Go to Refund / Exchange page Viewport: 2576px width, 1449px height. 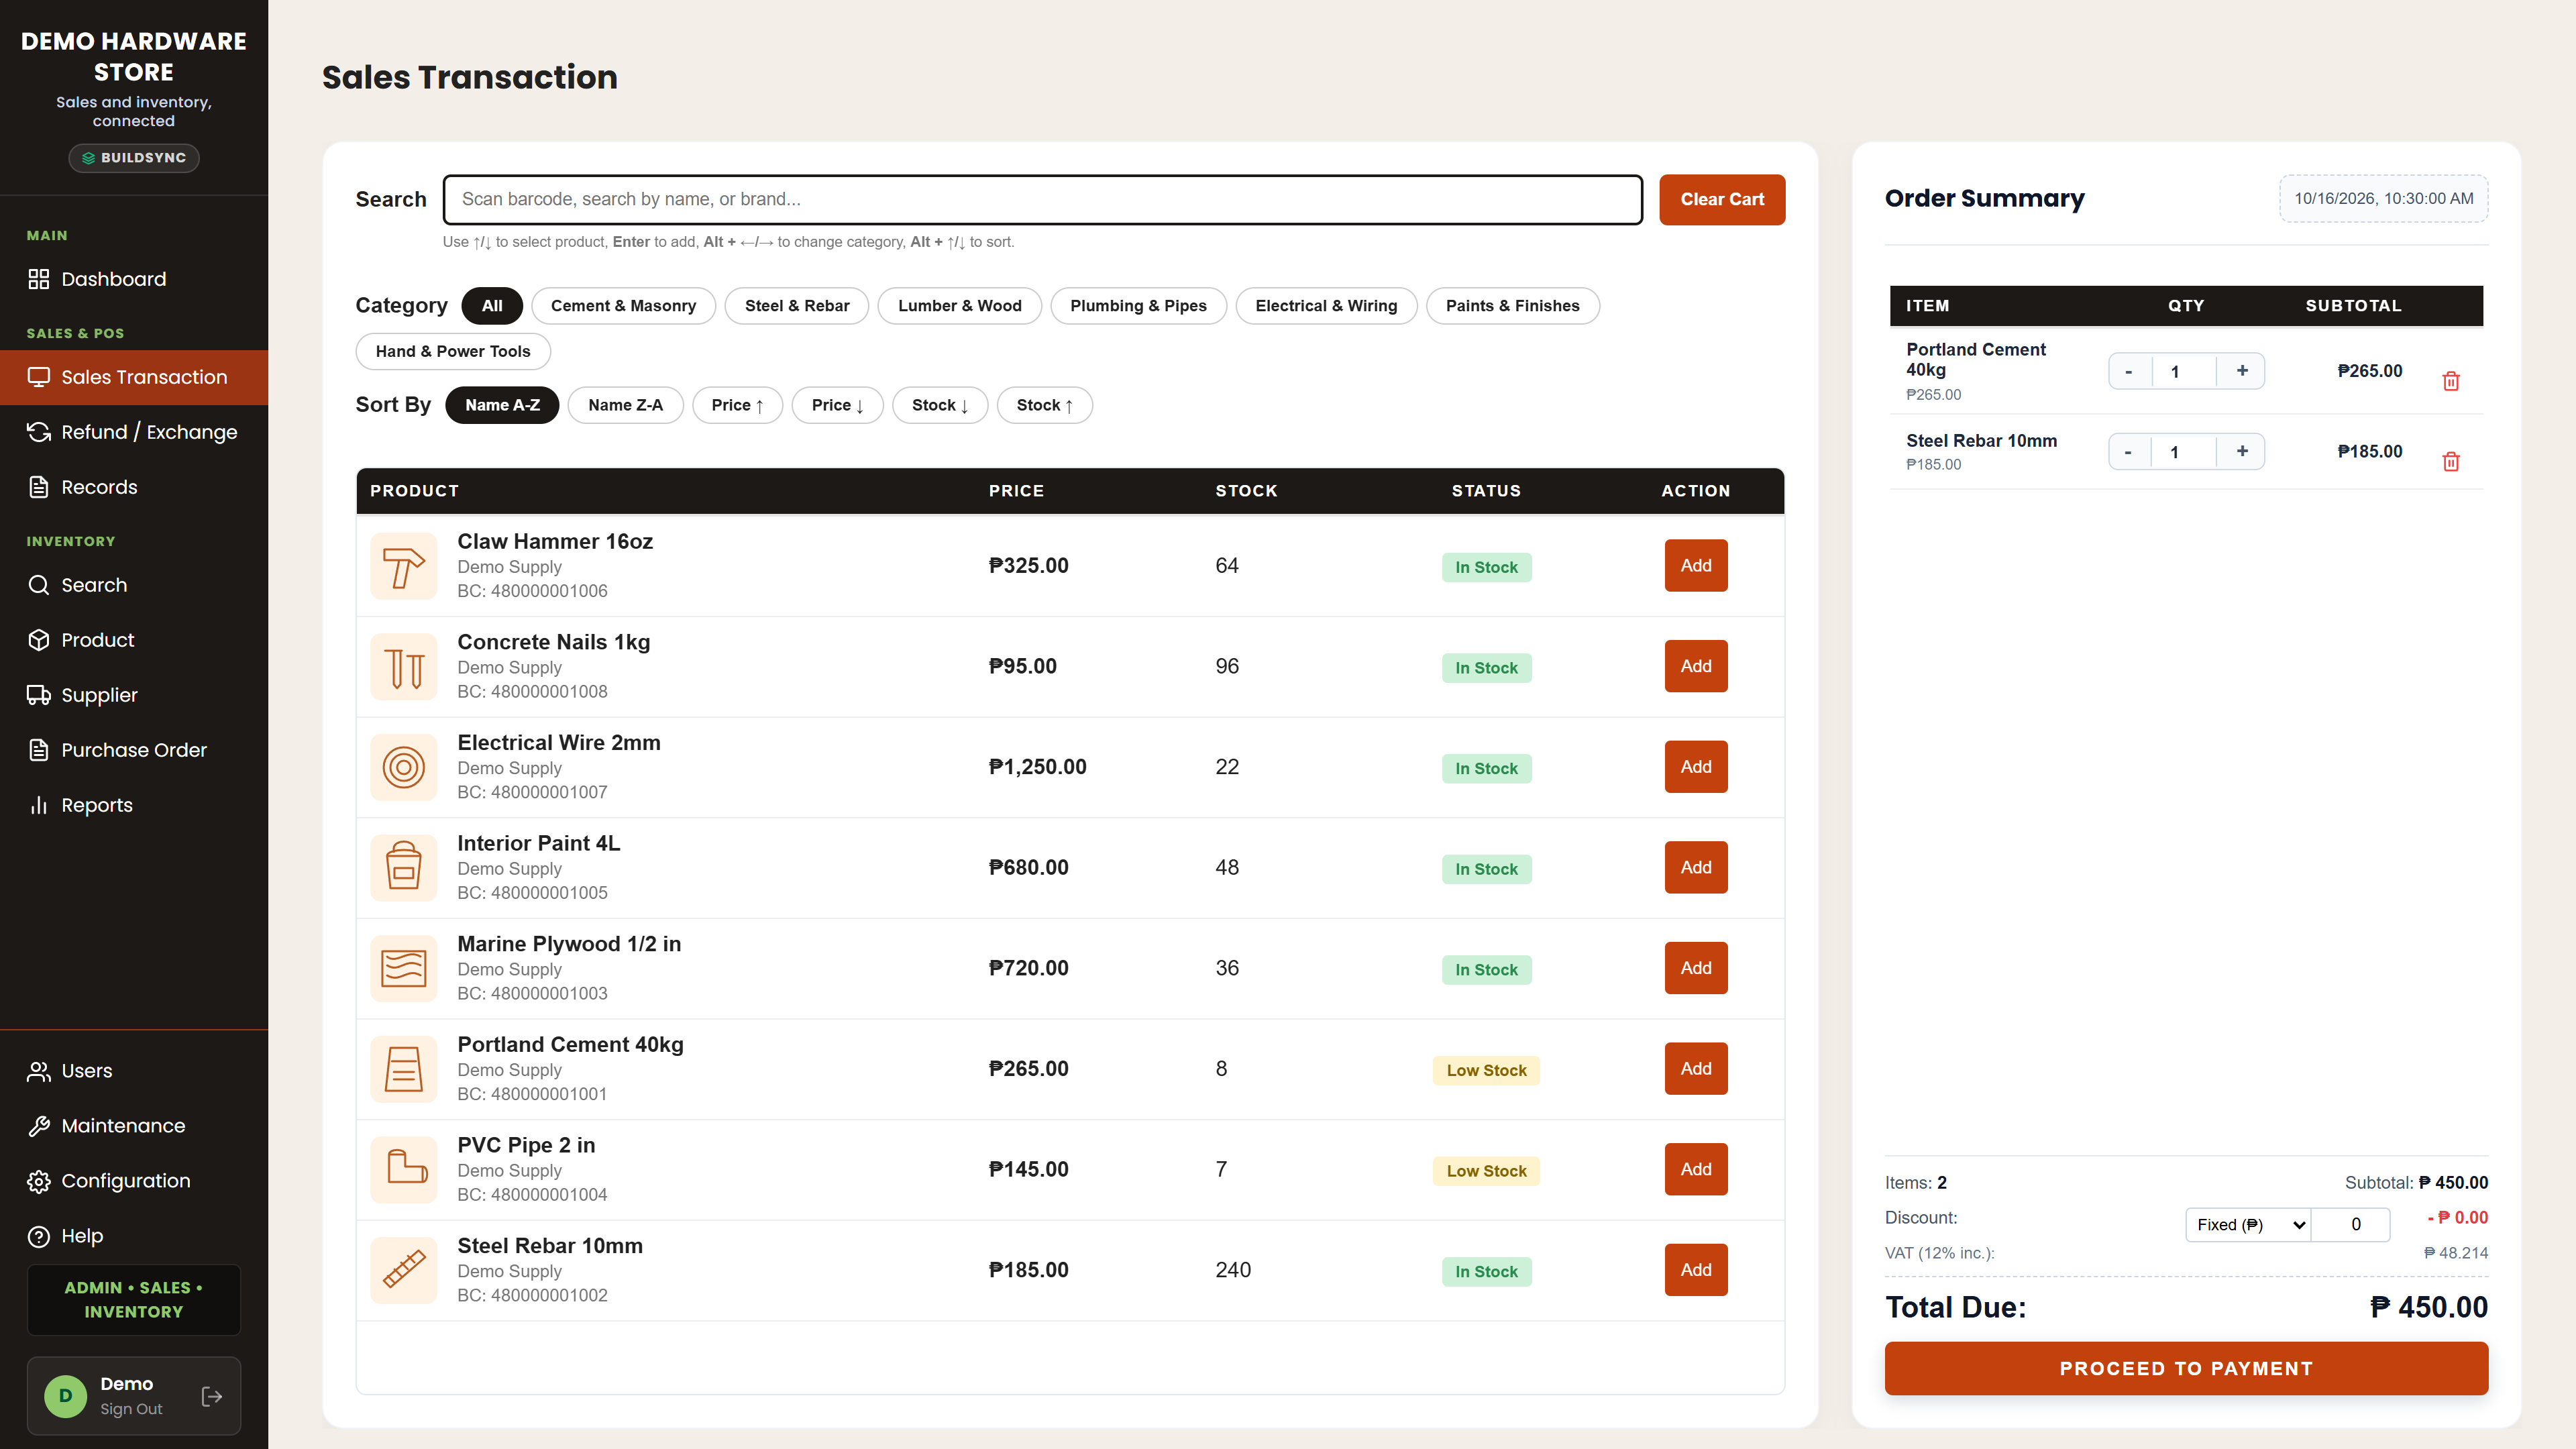[x=134, y=432]
